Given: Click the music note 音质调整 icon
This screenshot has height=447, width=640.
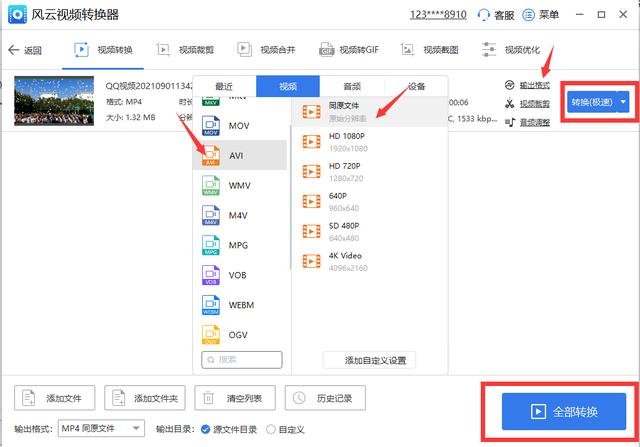Looking at the screenshot, I should point(510,122).
